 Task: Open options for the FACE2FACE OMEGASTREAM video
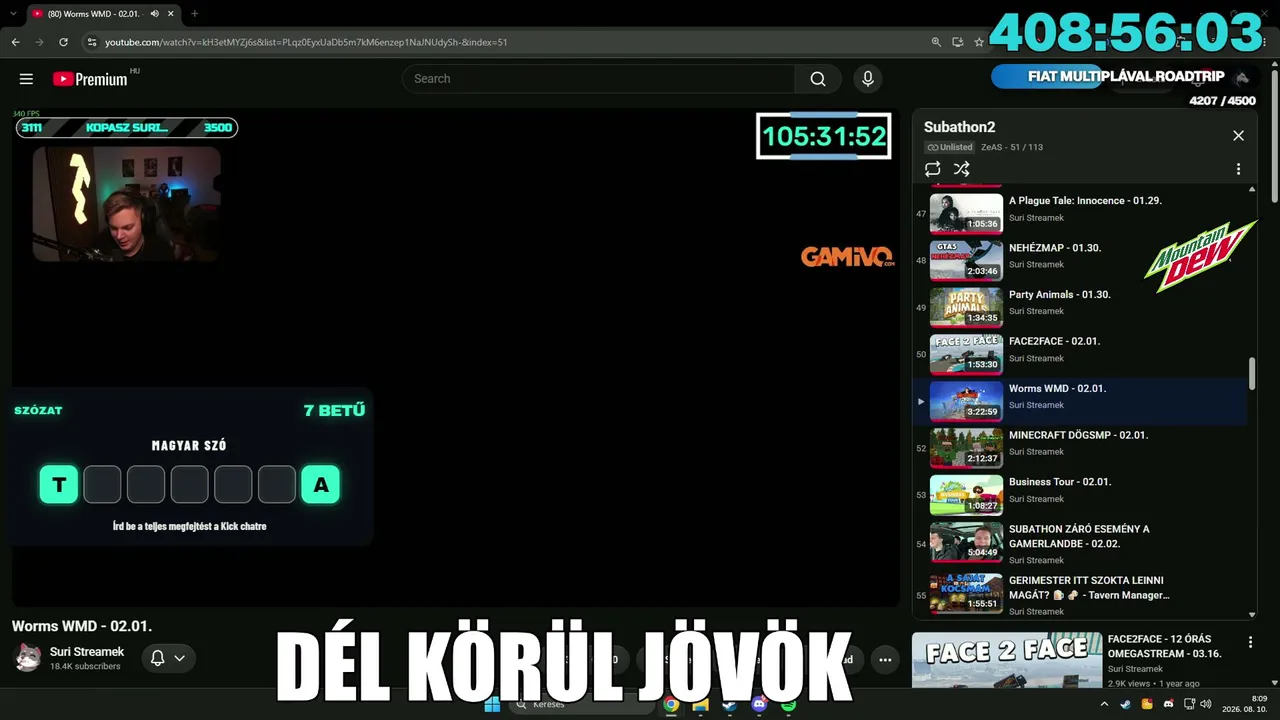coord(1250,642)
